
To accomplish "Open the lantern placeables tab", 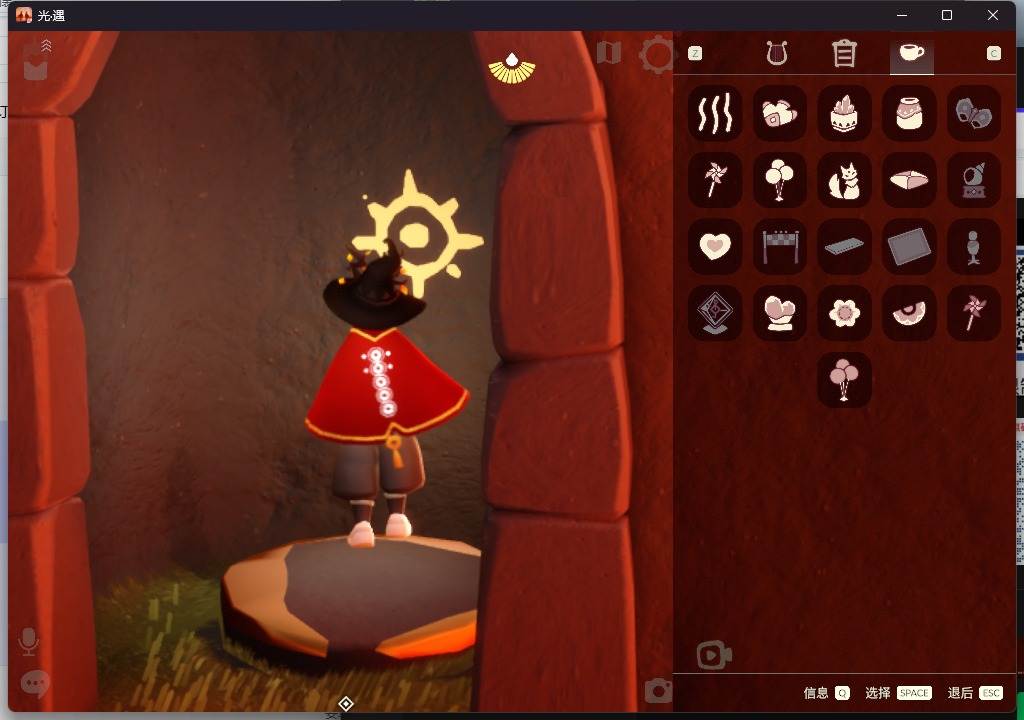I will pyautogui.click(x=844, y=54).
